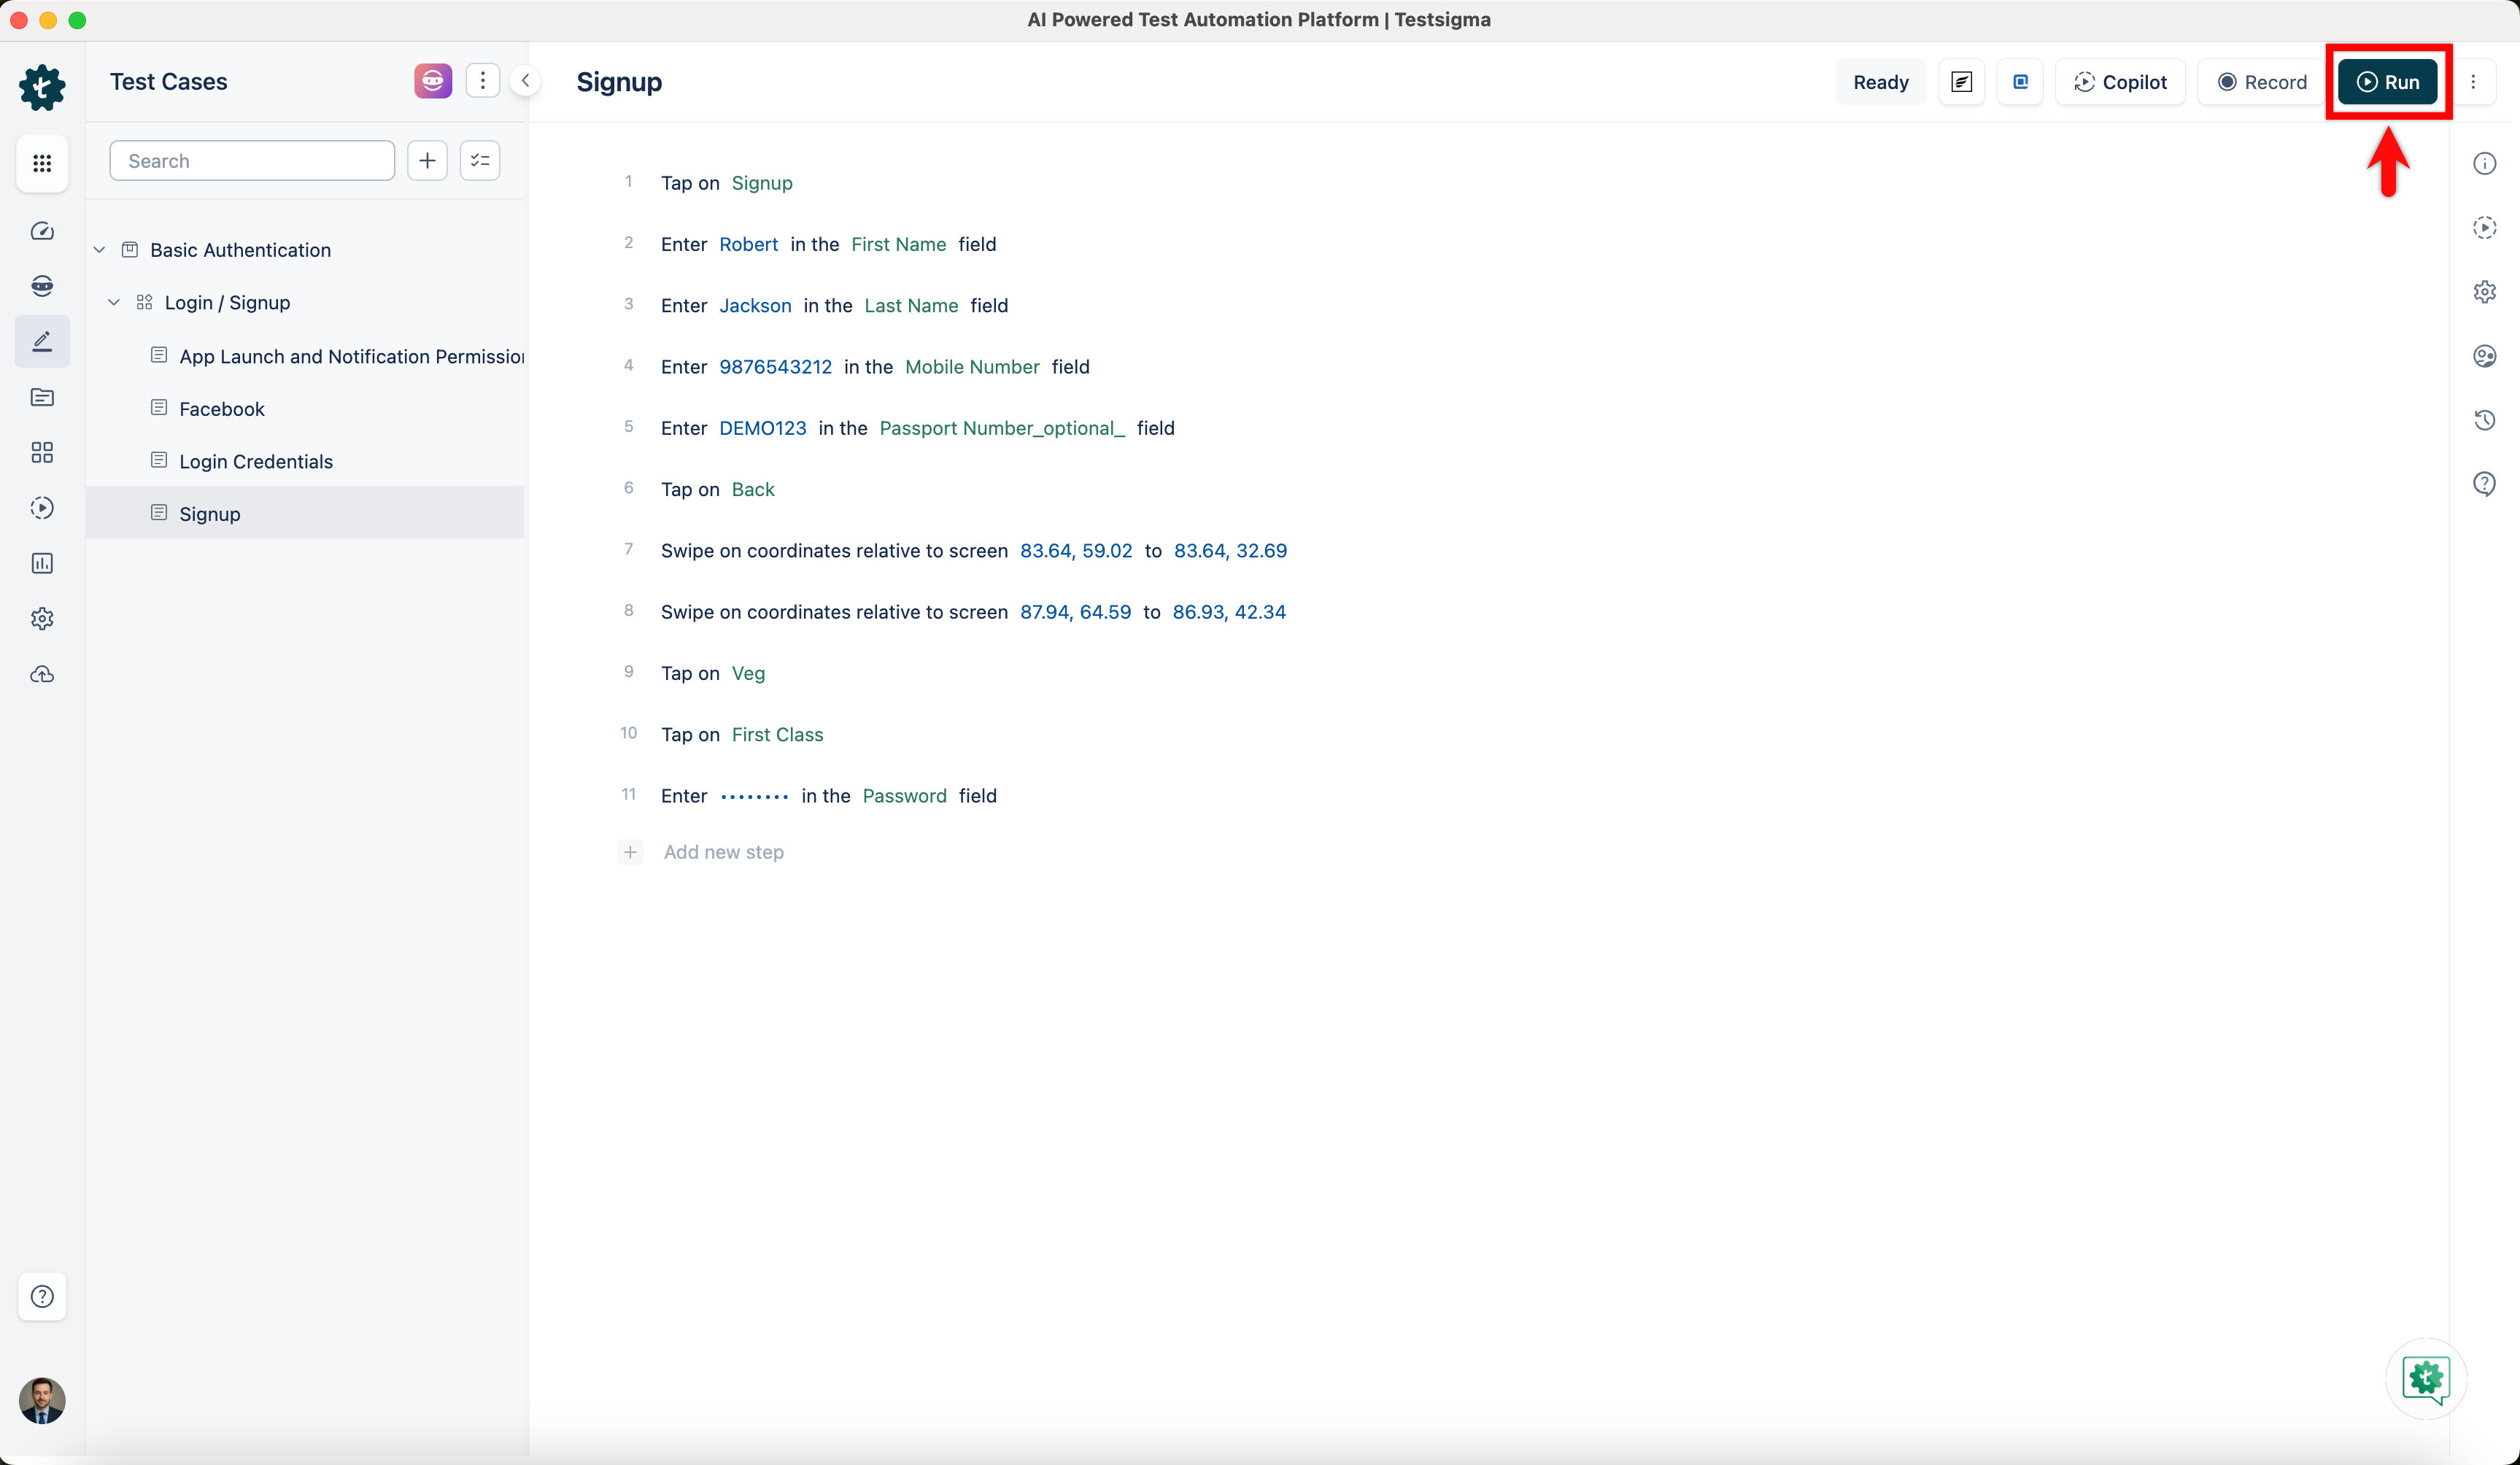This screenshot has width=2520, height=1465.
Task: Toggle multi-select checklist button beside search
Action: [x=480, y=161]
